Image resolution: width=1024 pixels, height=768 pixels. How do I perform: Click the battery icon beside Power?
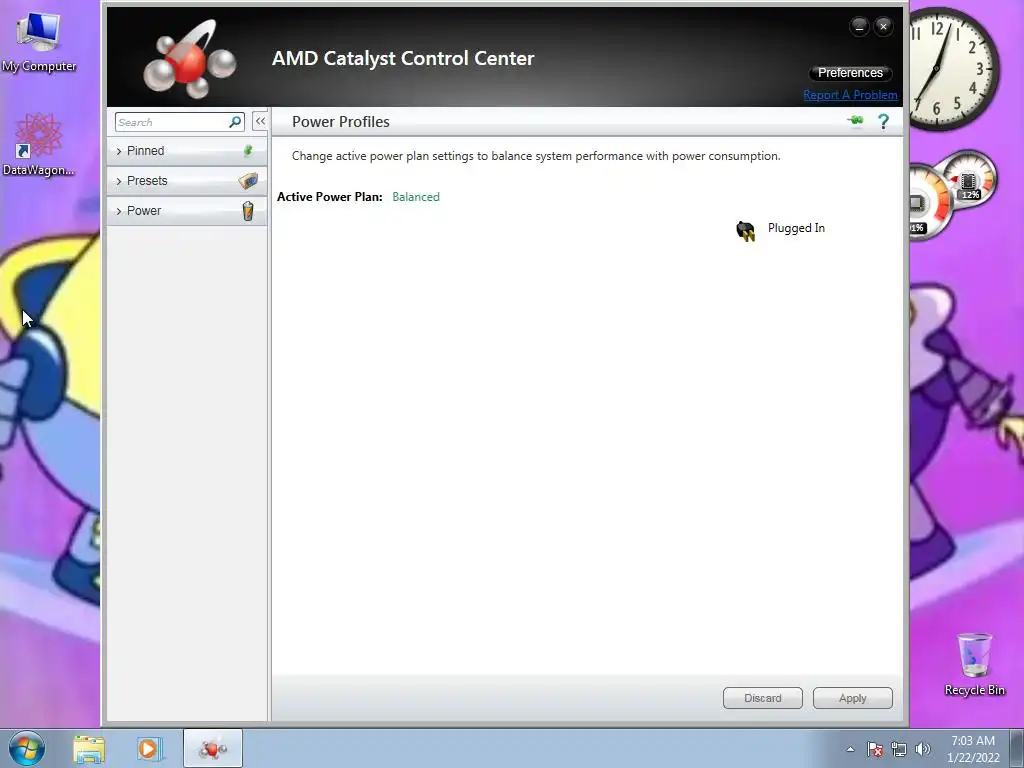[x=248, y=211]
